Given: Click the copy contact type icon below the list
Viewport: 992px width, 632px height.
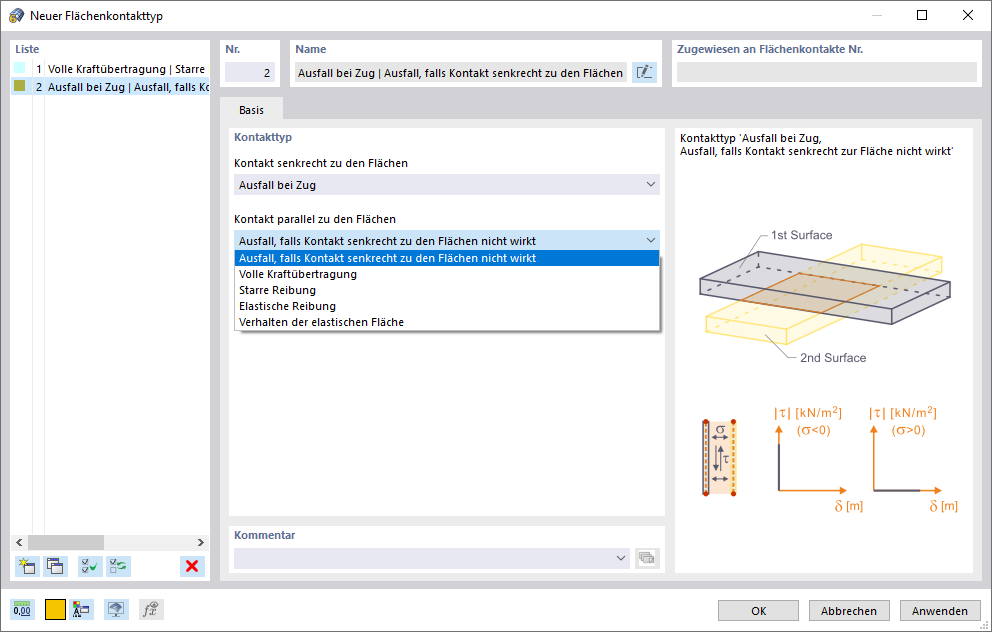Looking at the screenshot, I should (x=55, y=566).
